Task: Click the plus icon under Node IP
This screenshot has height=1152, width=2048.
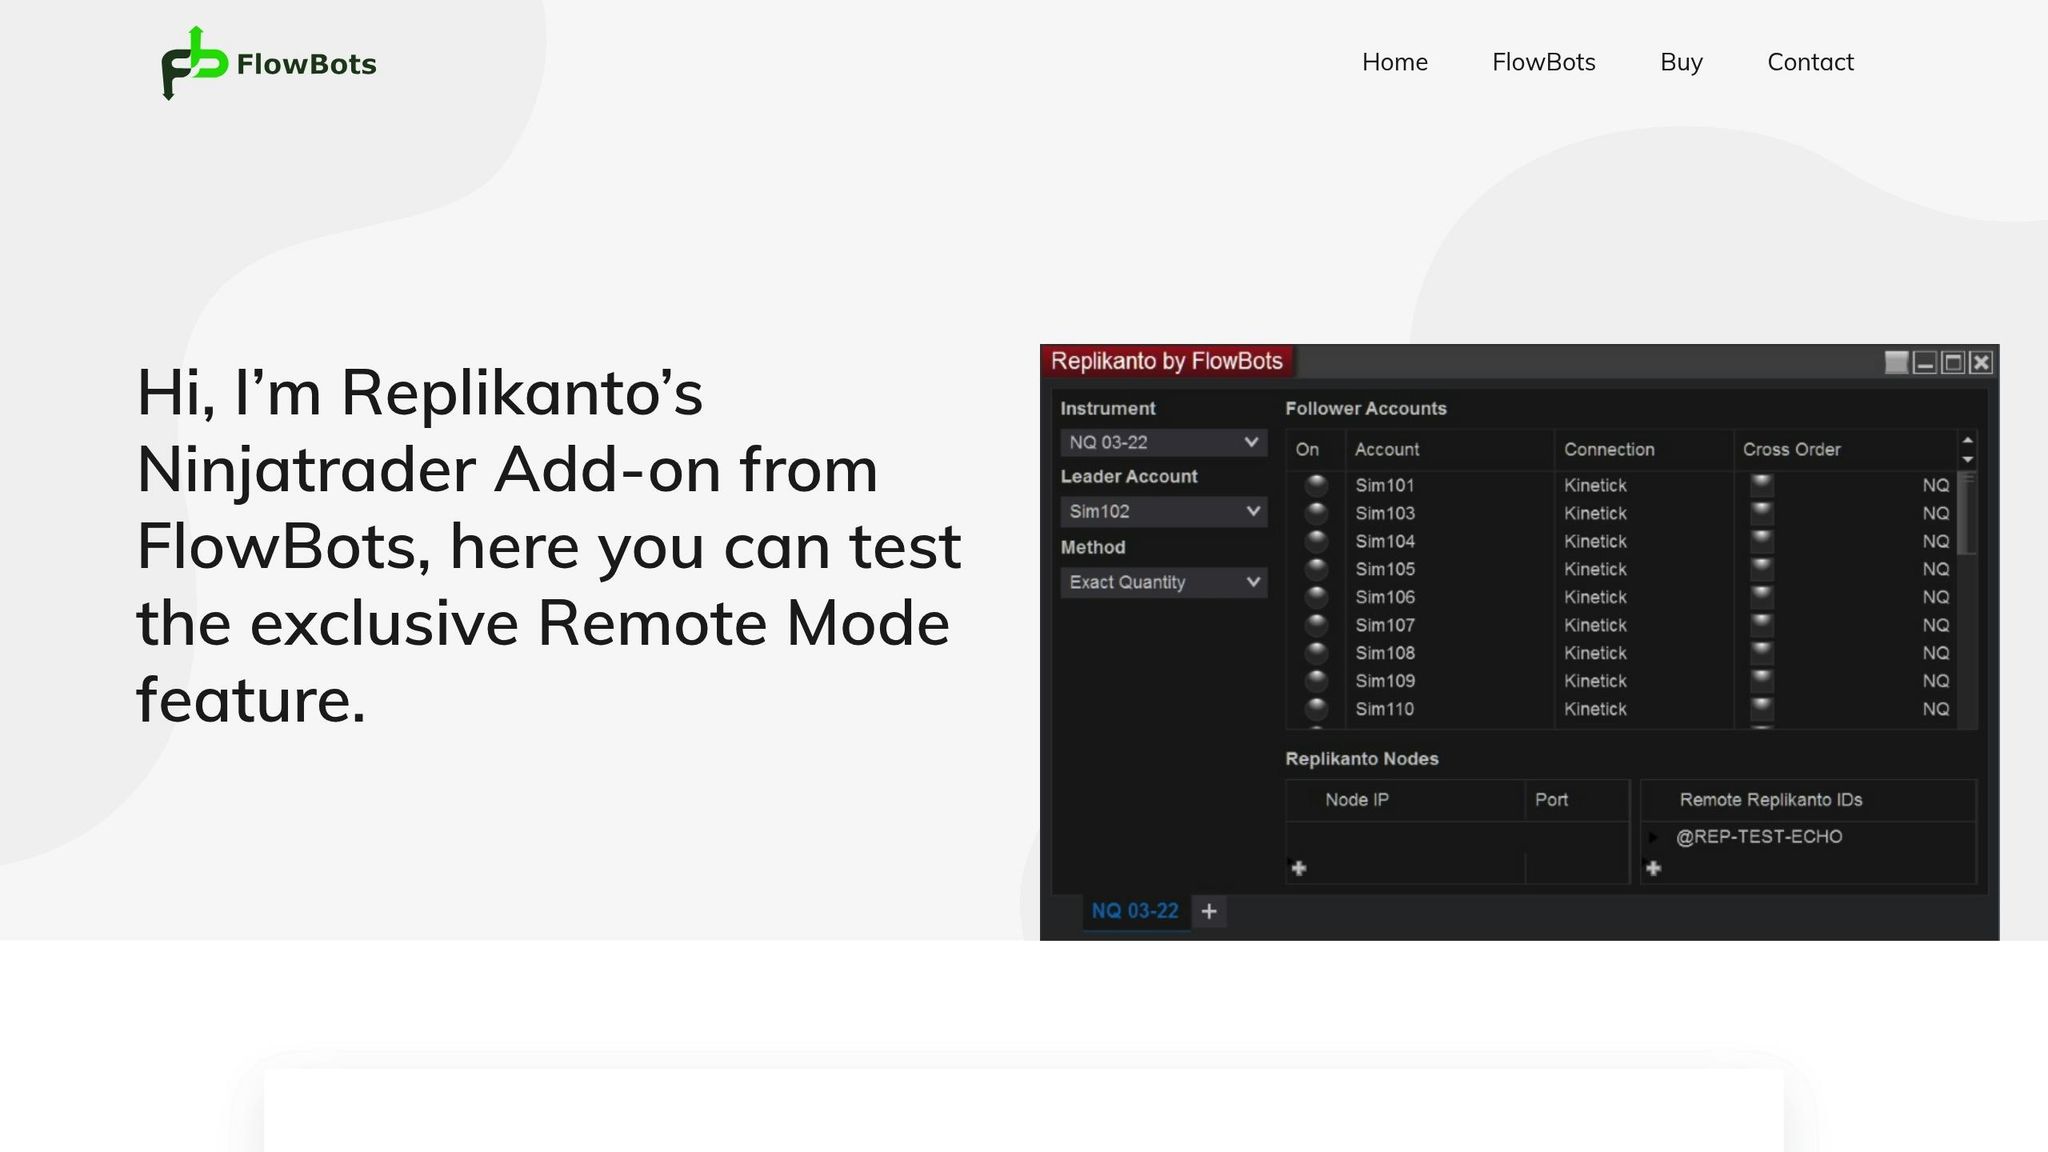Action: coord(1299,868)
